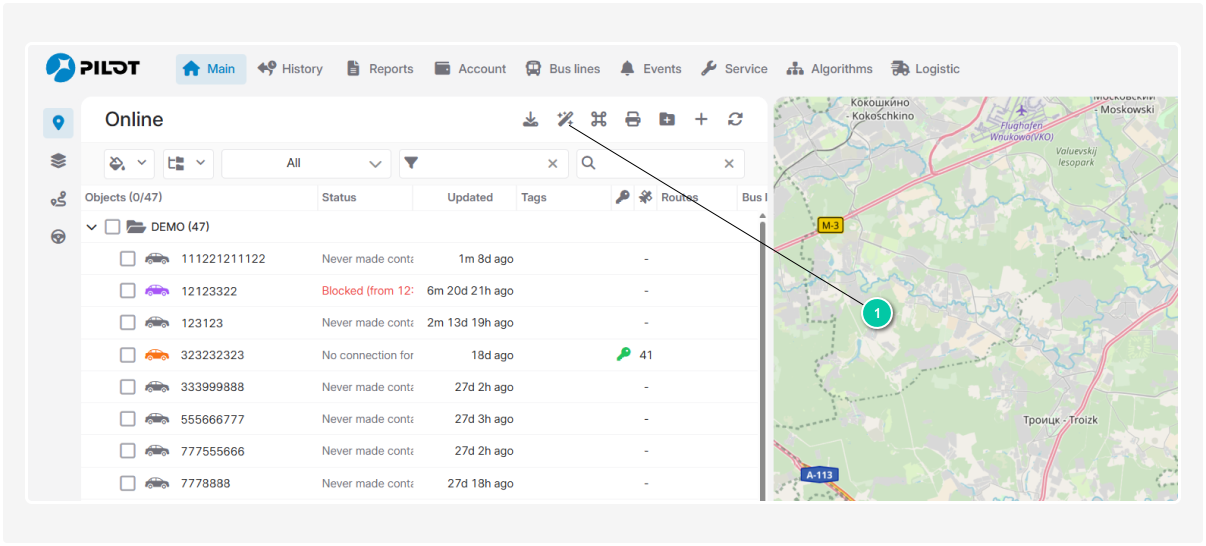The height and width of the screenshot is (546, 1206).
Task: Click the route sidebar icon
Action: [x=58, y=199]
